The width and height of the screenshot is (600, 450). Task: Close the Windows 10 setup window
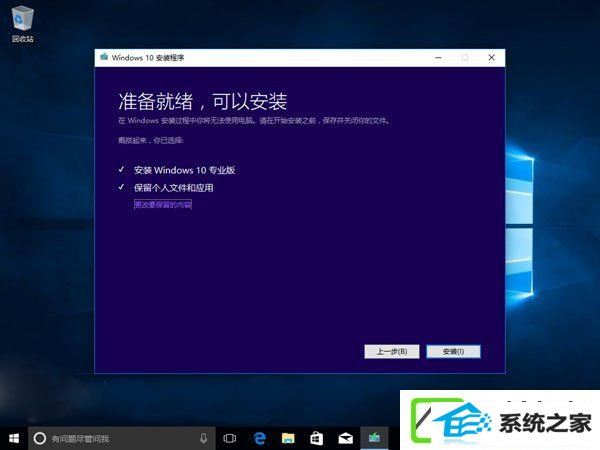pyautogui.click(x=492, y=58)
